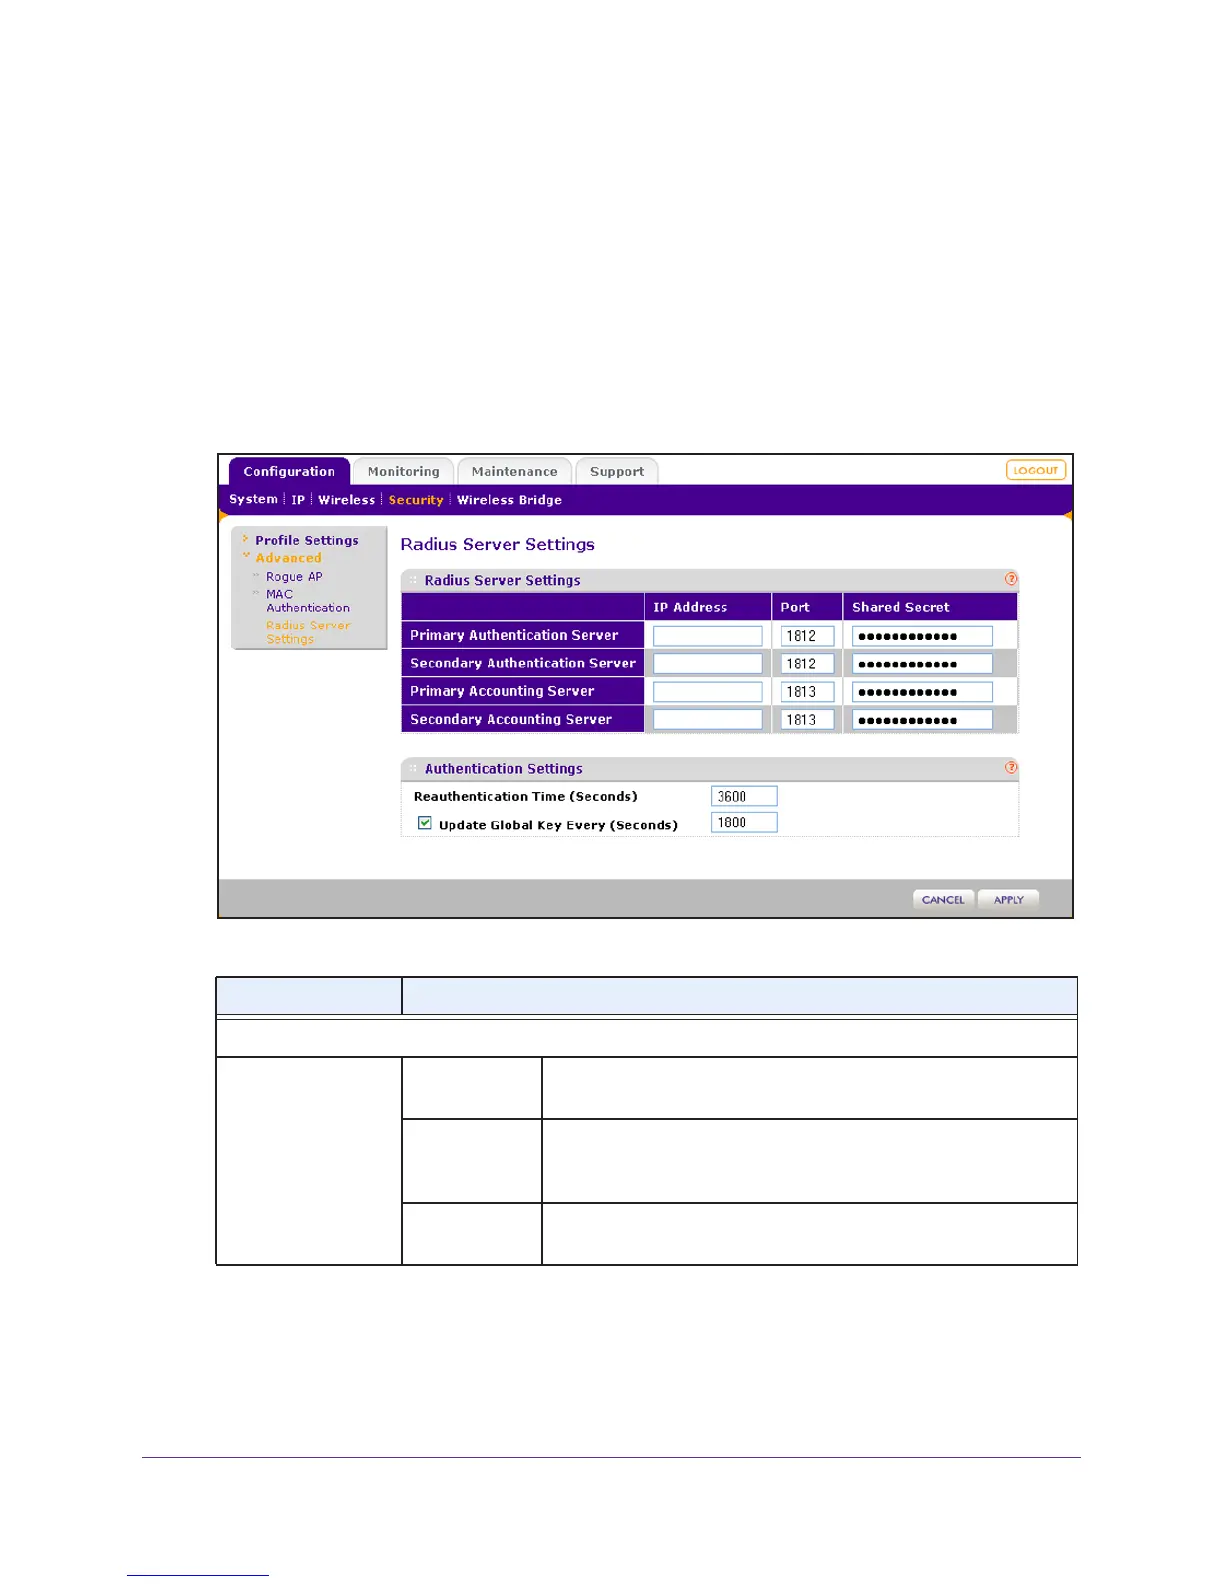
Task: Switch to the Maintenance tab
Action: click(x=514, y=471)
